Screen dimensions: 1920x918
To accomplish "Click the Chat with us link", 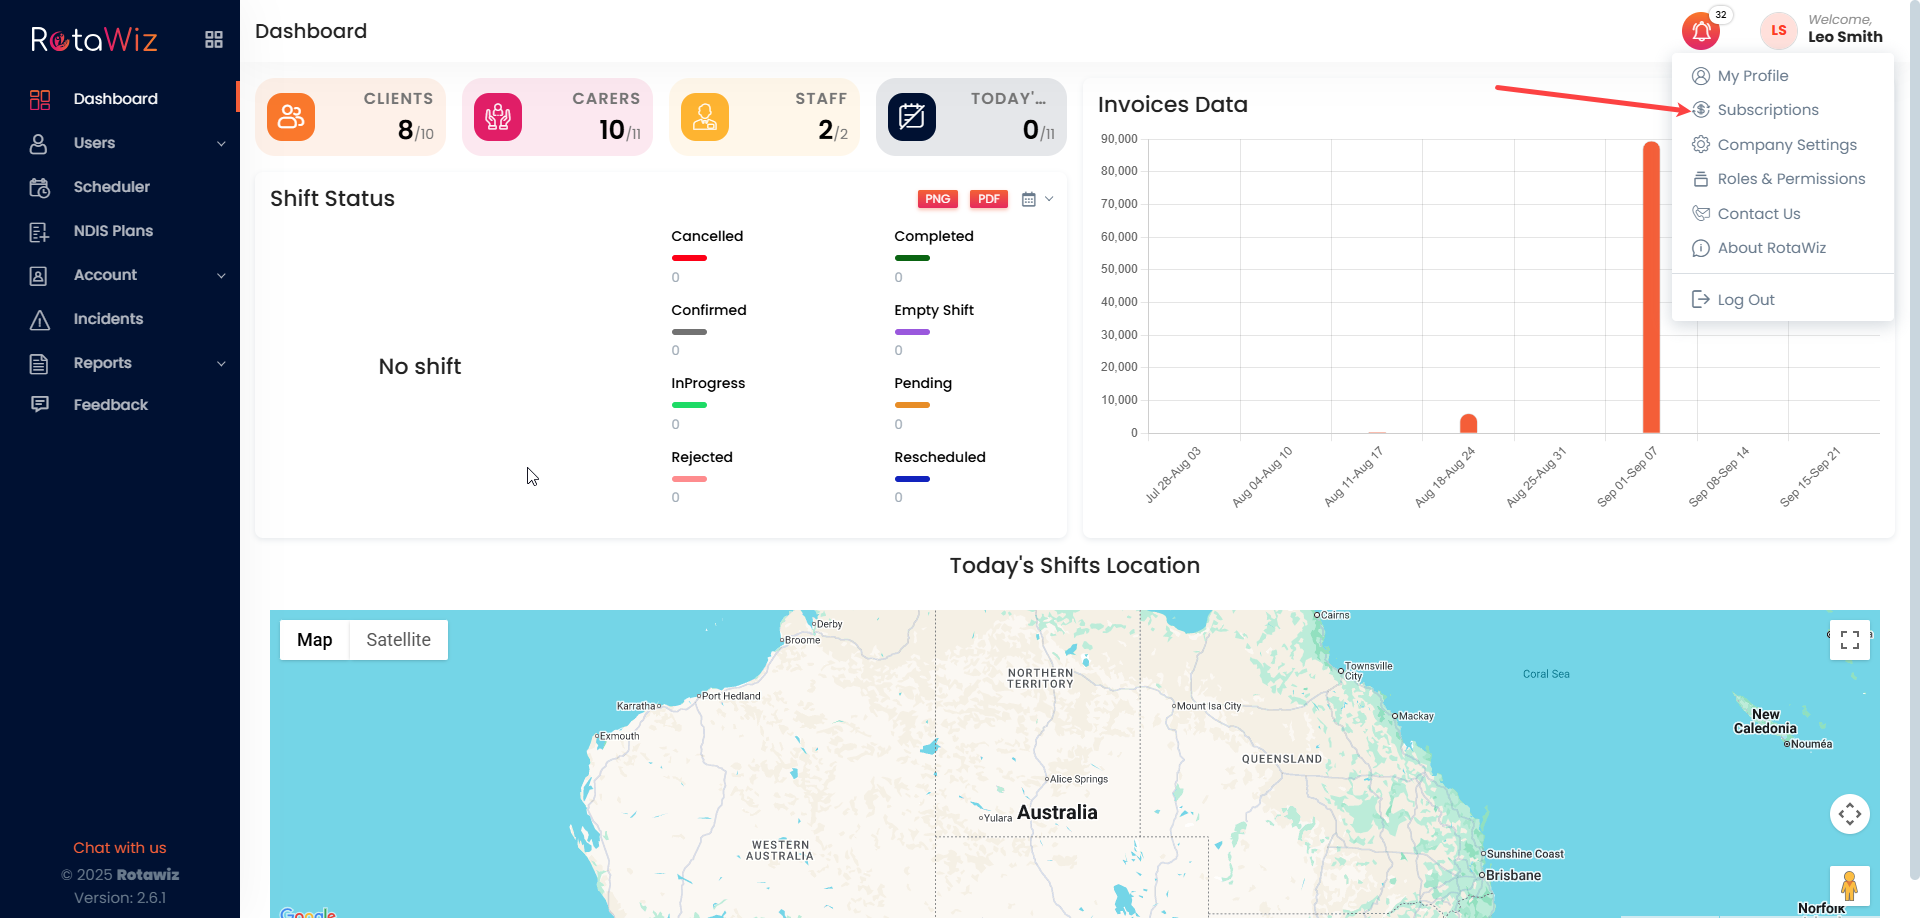I will 120,848.
